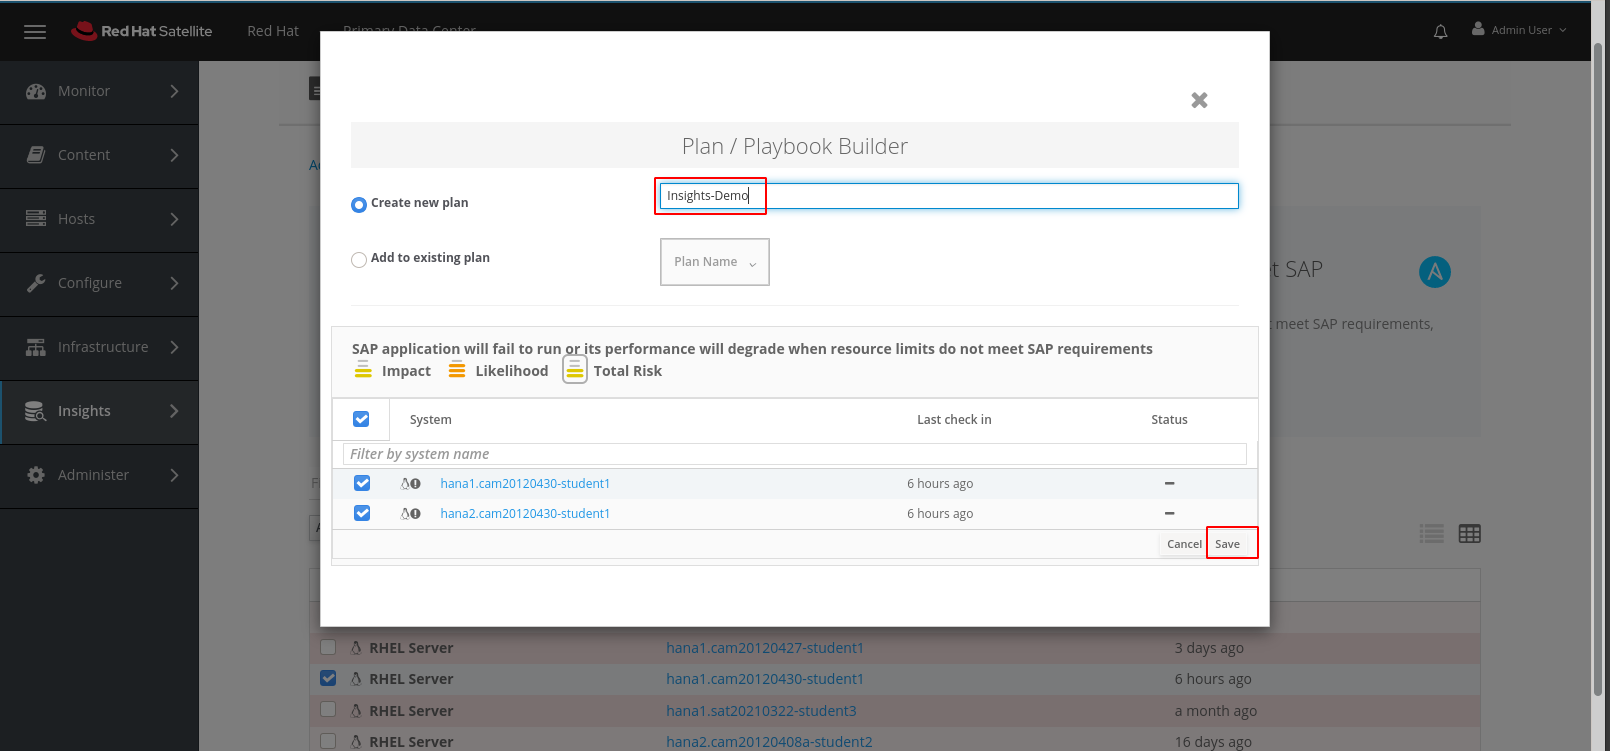Open the Content menu item
Image resolution: width=1610 pixels, height=751 pixels.
pyautogui.click(x=99, y=156)
